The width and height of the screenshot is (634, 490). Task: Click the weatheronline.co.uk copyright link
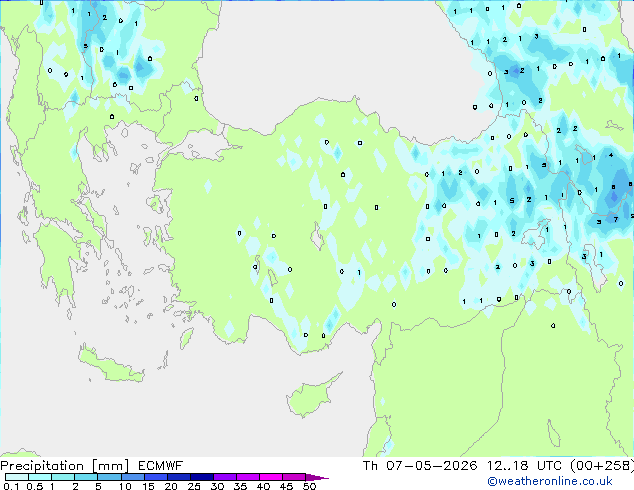[x=550, y=481]
